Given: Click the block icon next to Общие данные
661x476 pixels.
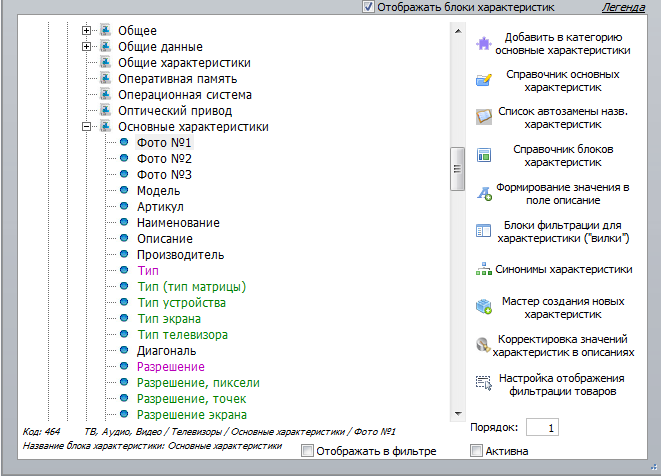Looking at the screenshot, I should point(105,46).
